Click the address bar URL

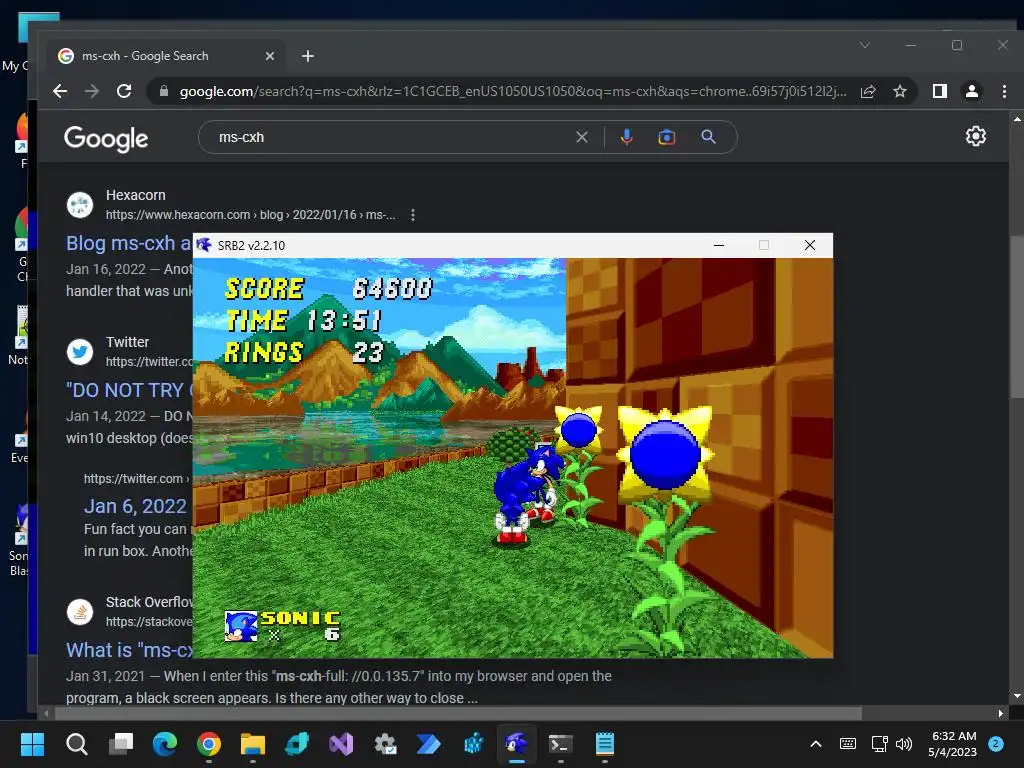click(513, 91)
